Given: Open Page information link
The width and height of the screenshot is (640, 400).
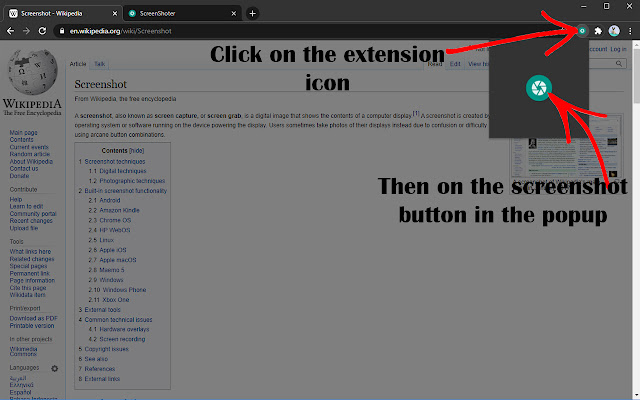Looking at the screenshot, I should [x=32, y=280].
